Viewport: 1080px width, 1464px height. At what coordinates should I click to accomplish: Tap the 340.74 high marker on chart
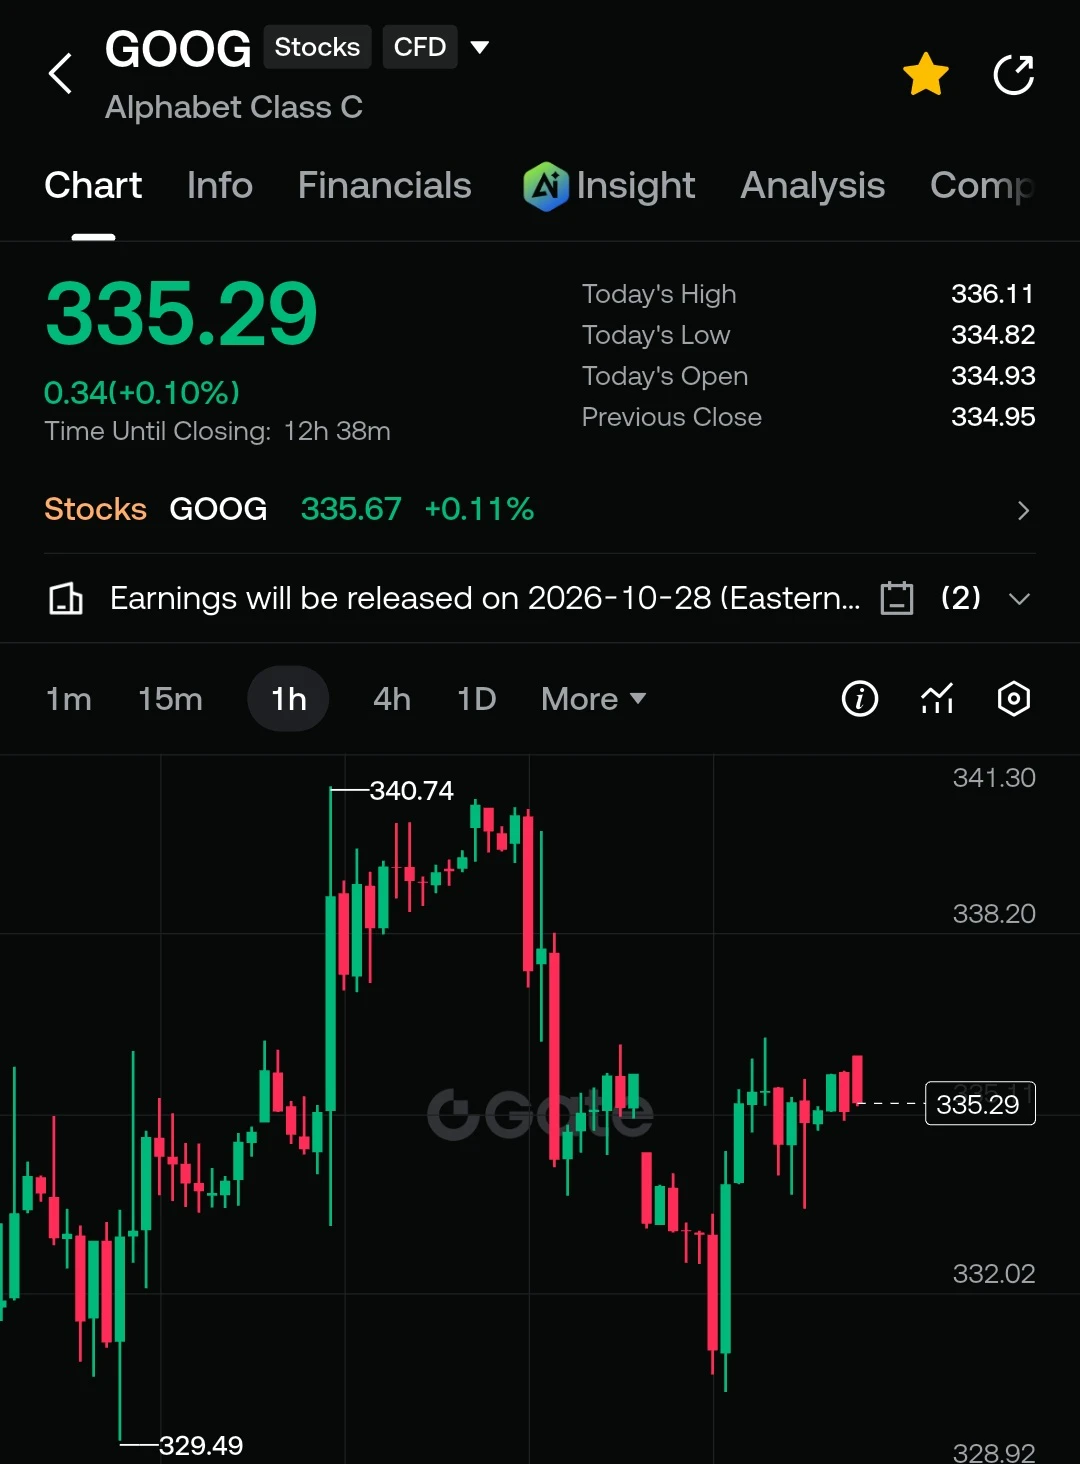point(411,791)
